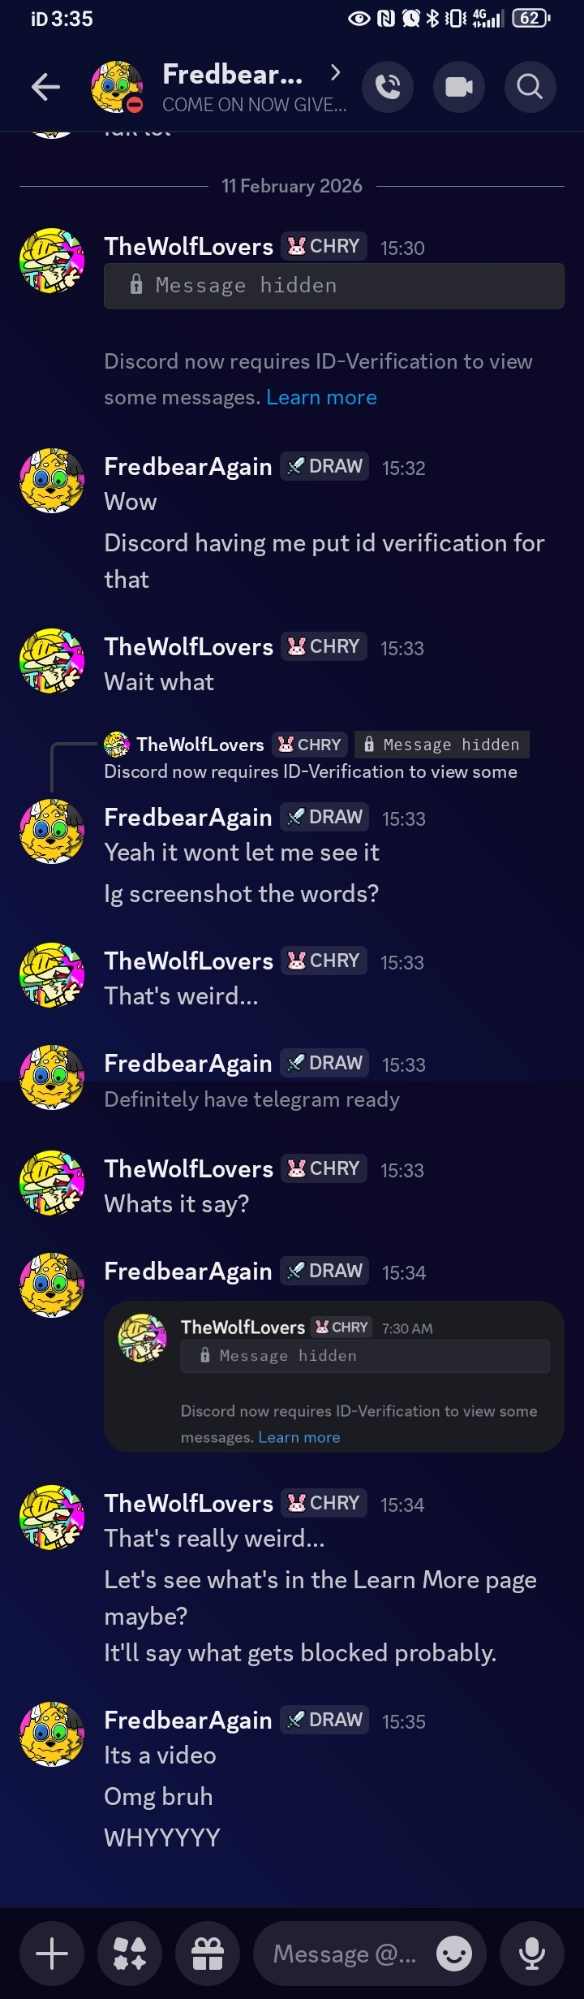Open Fredbear's avatar in the header
This screenshot has height=1999, width=584.
click(x=117, y=87)
